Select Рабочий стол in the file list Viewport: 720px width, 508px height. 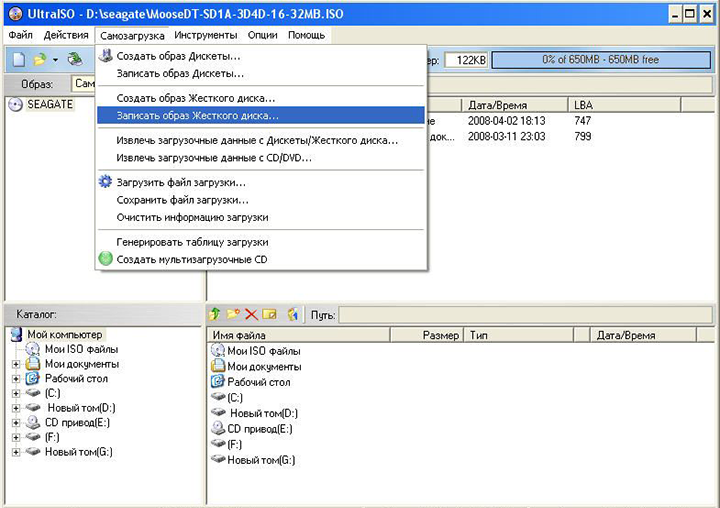point(259,382)
